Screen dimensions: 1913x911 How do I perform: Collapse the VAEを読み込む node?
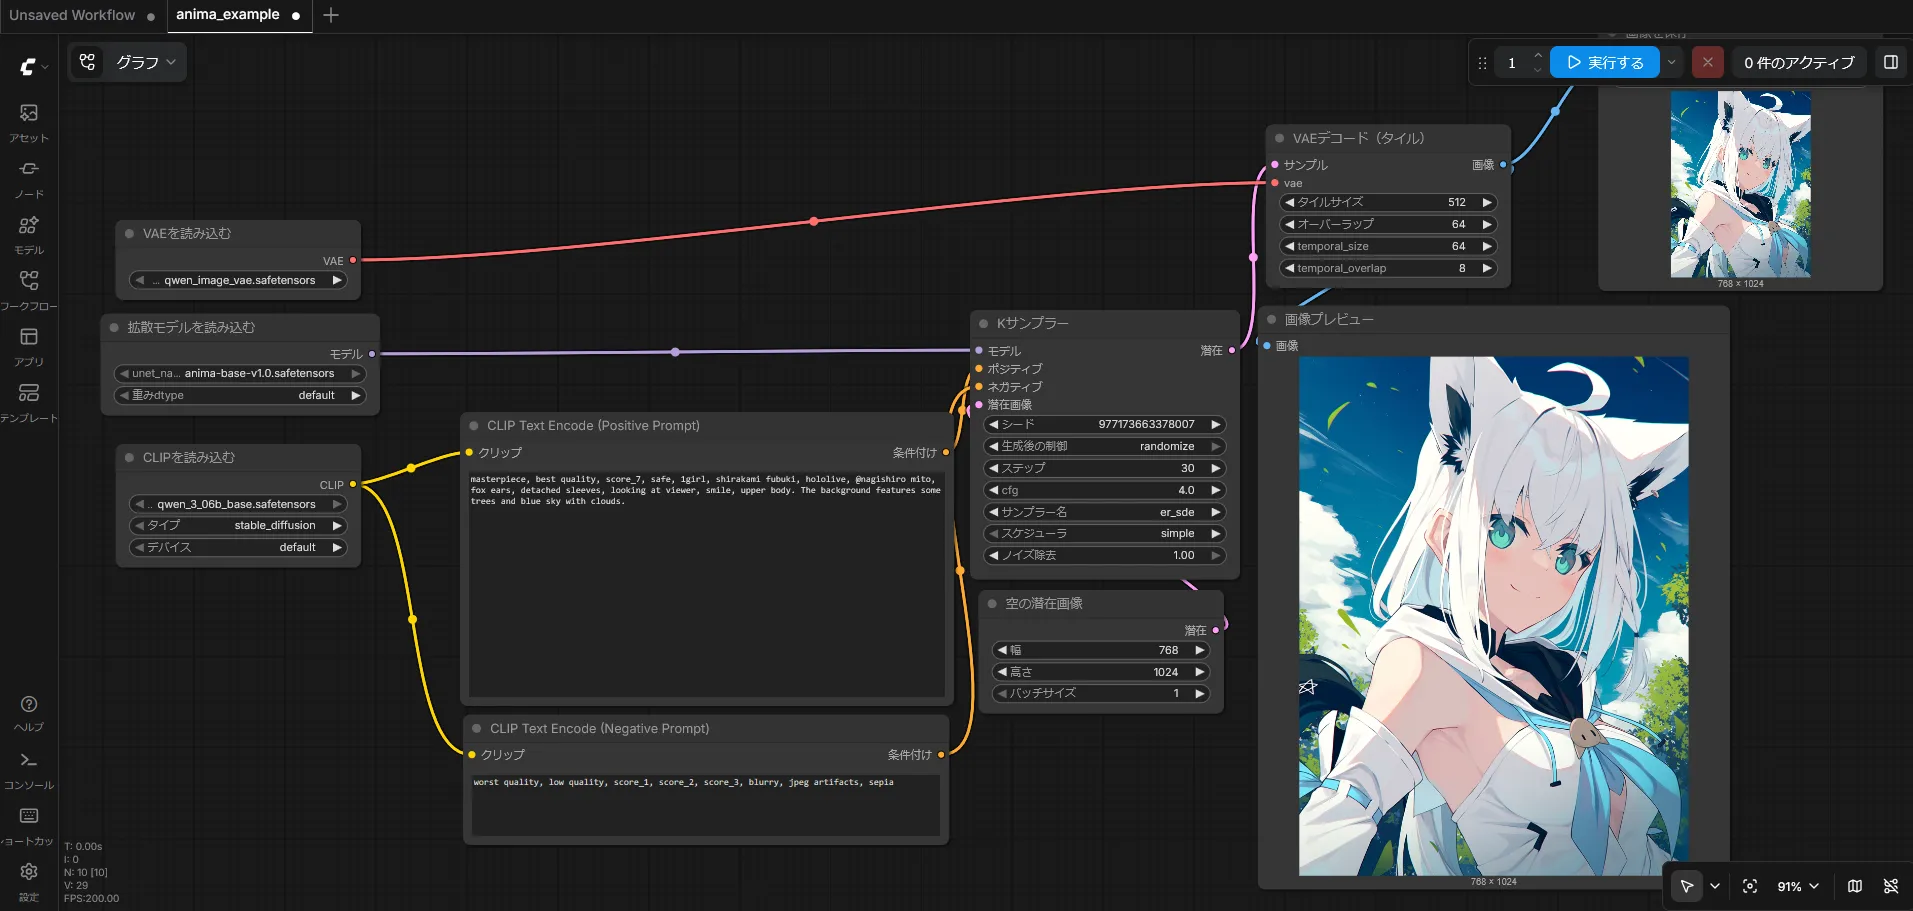pos(129,234)
